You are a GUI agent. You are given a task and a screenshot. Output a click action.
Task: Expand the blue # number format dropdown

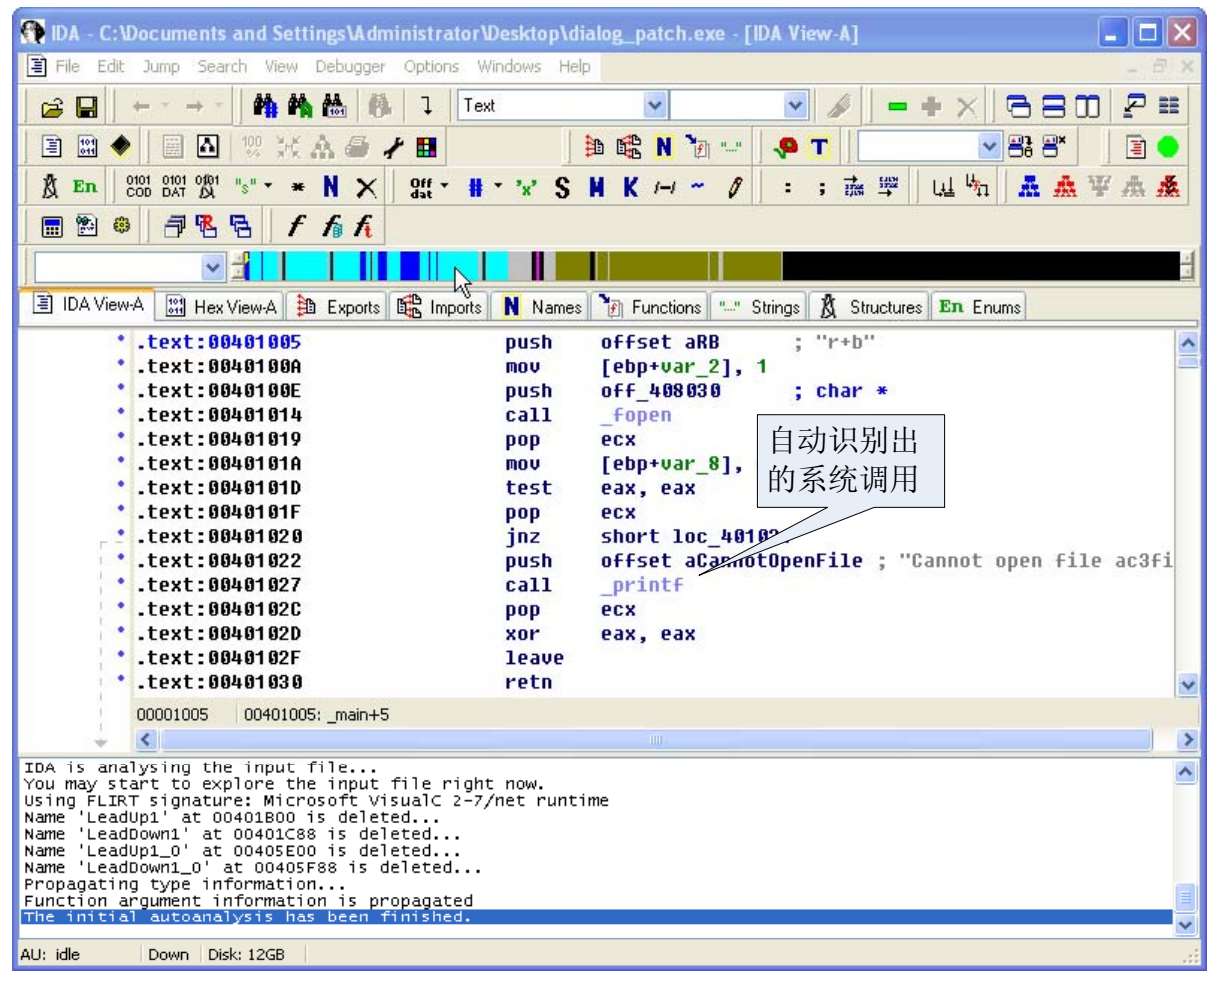coord(497,187)
